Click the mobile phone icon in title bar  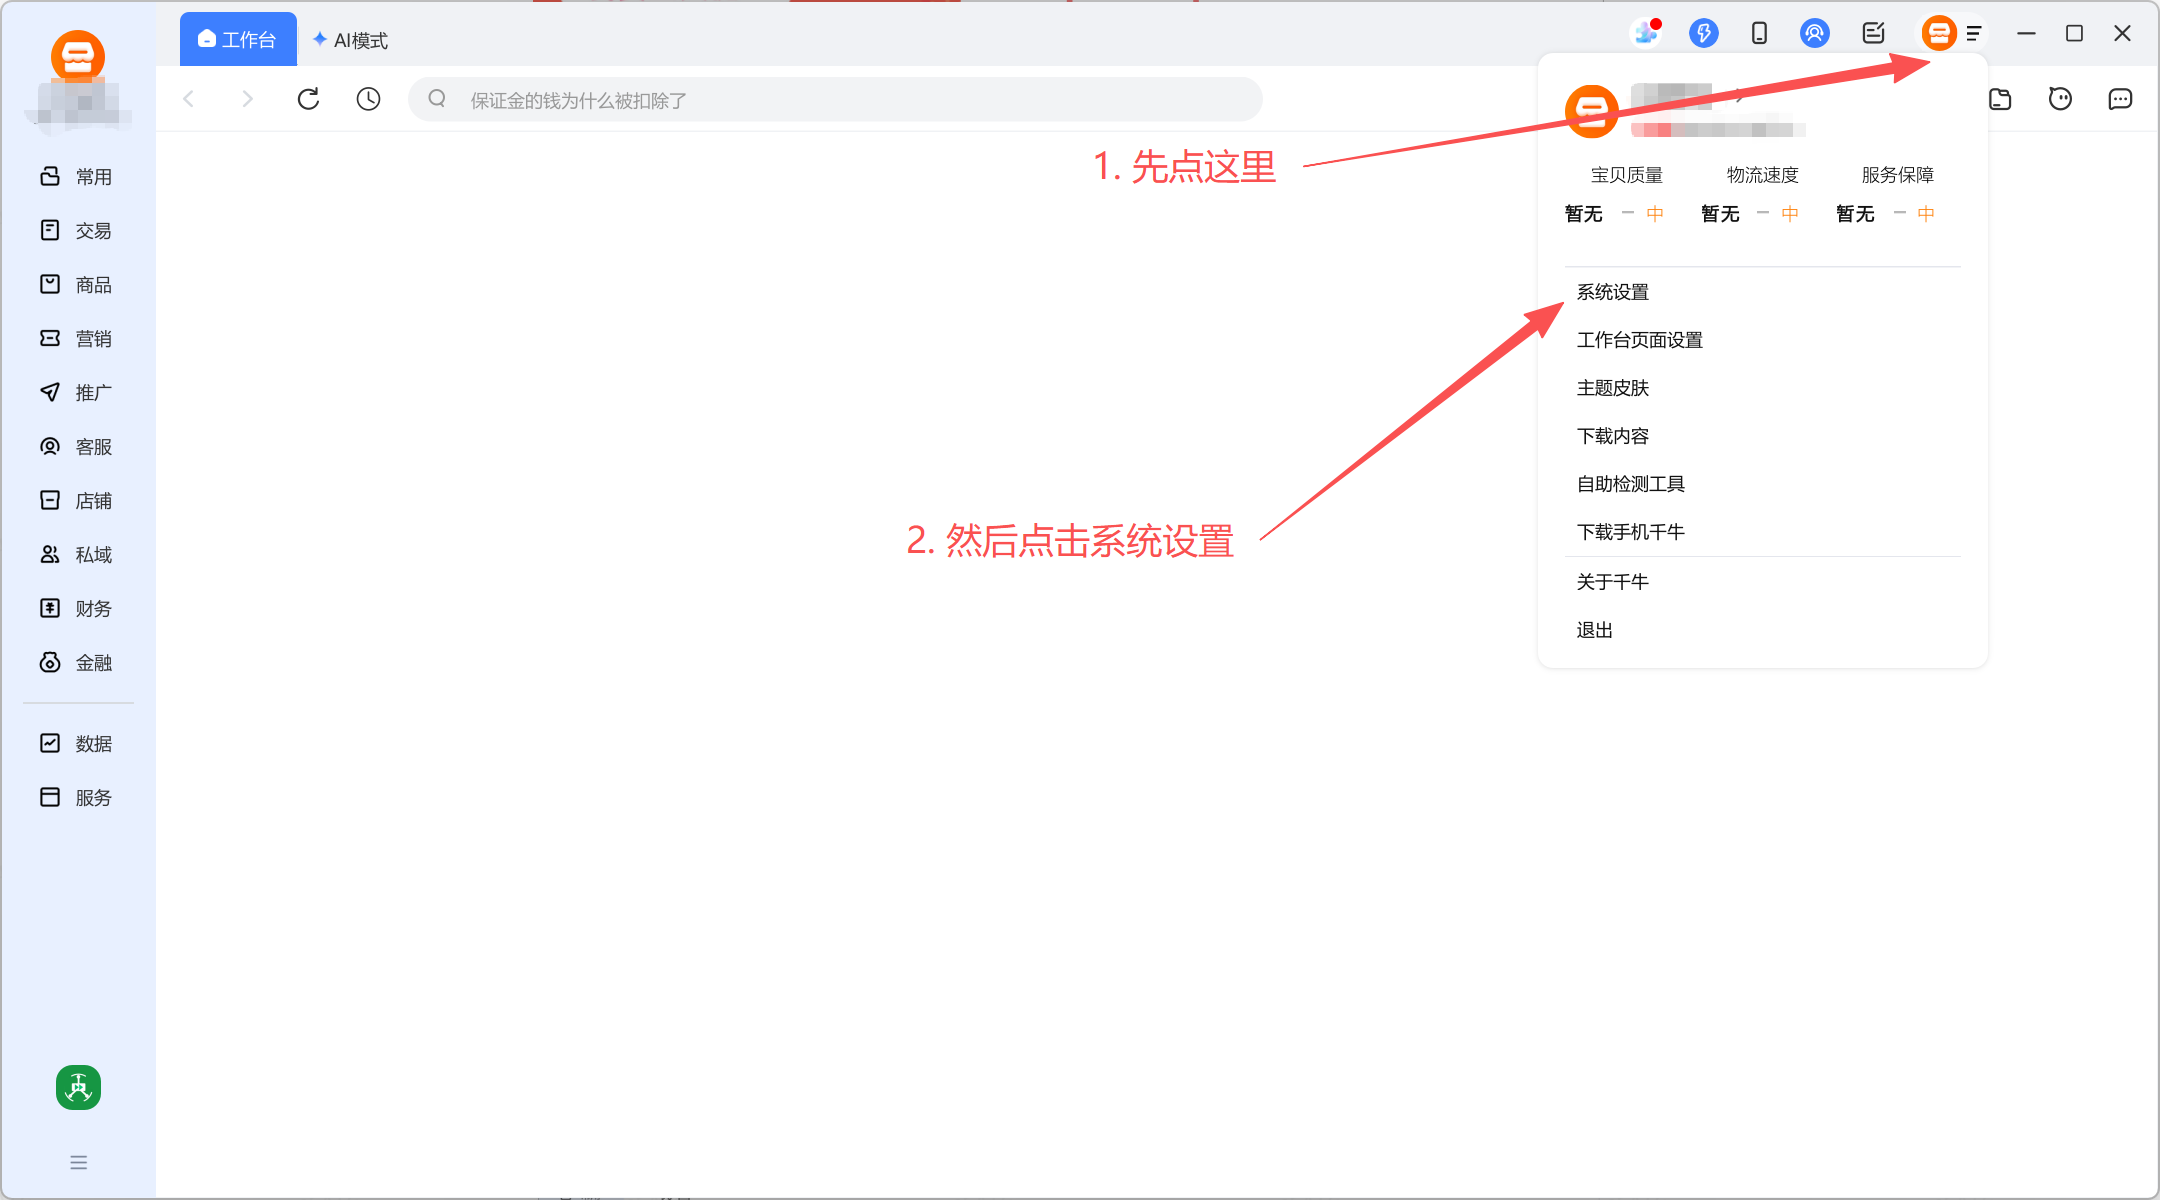click(x=1759, y=33)
